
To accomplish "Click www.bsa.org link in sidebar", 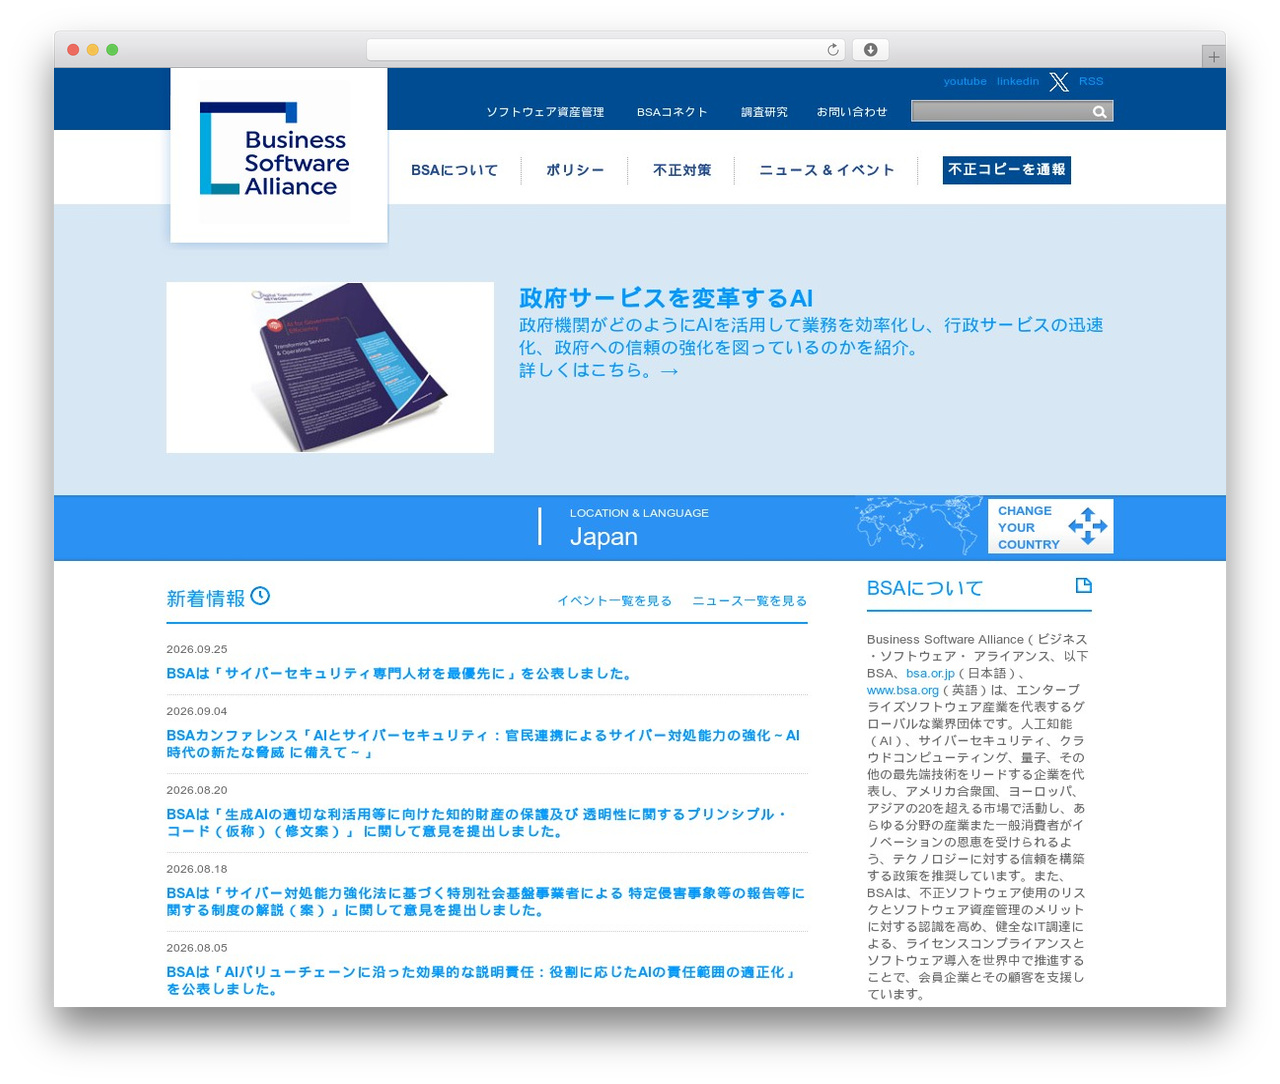I will (903, 690).
